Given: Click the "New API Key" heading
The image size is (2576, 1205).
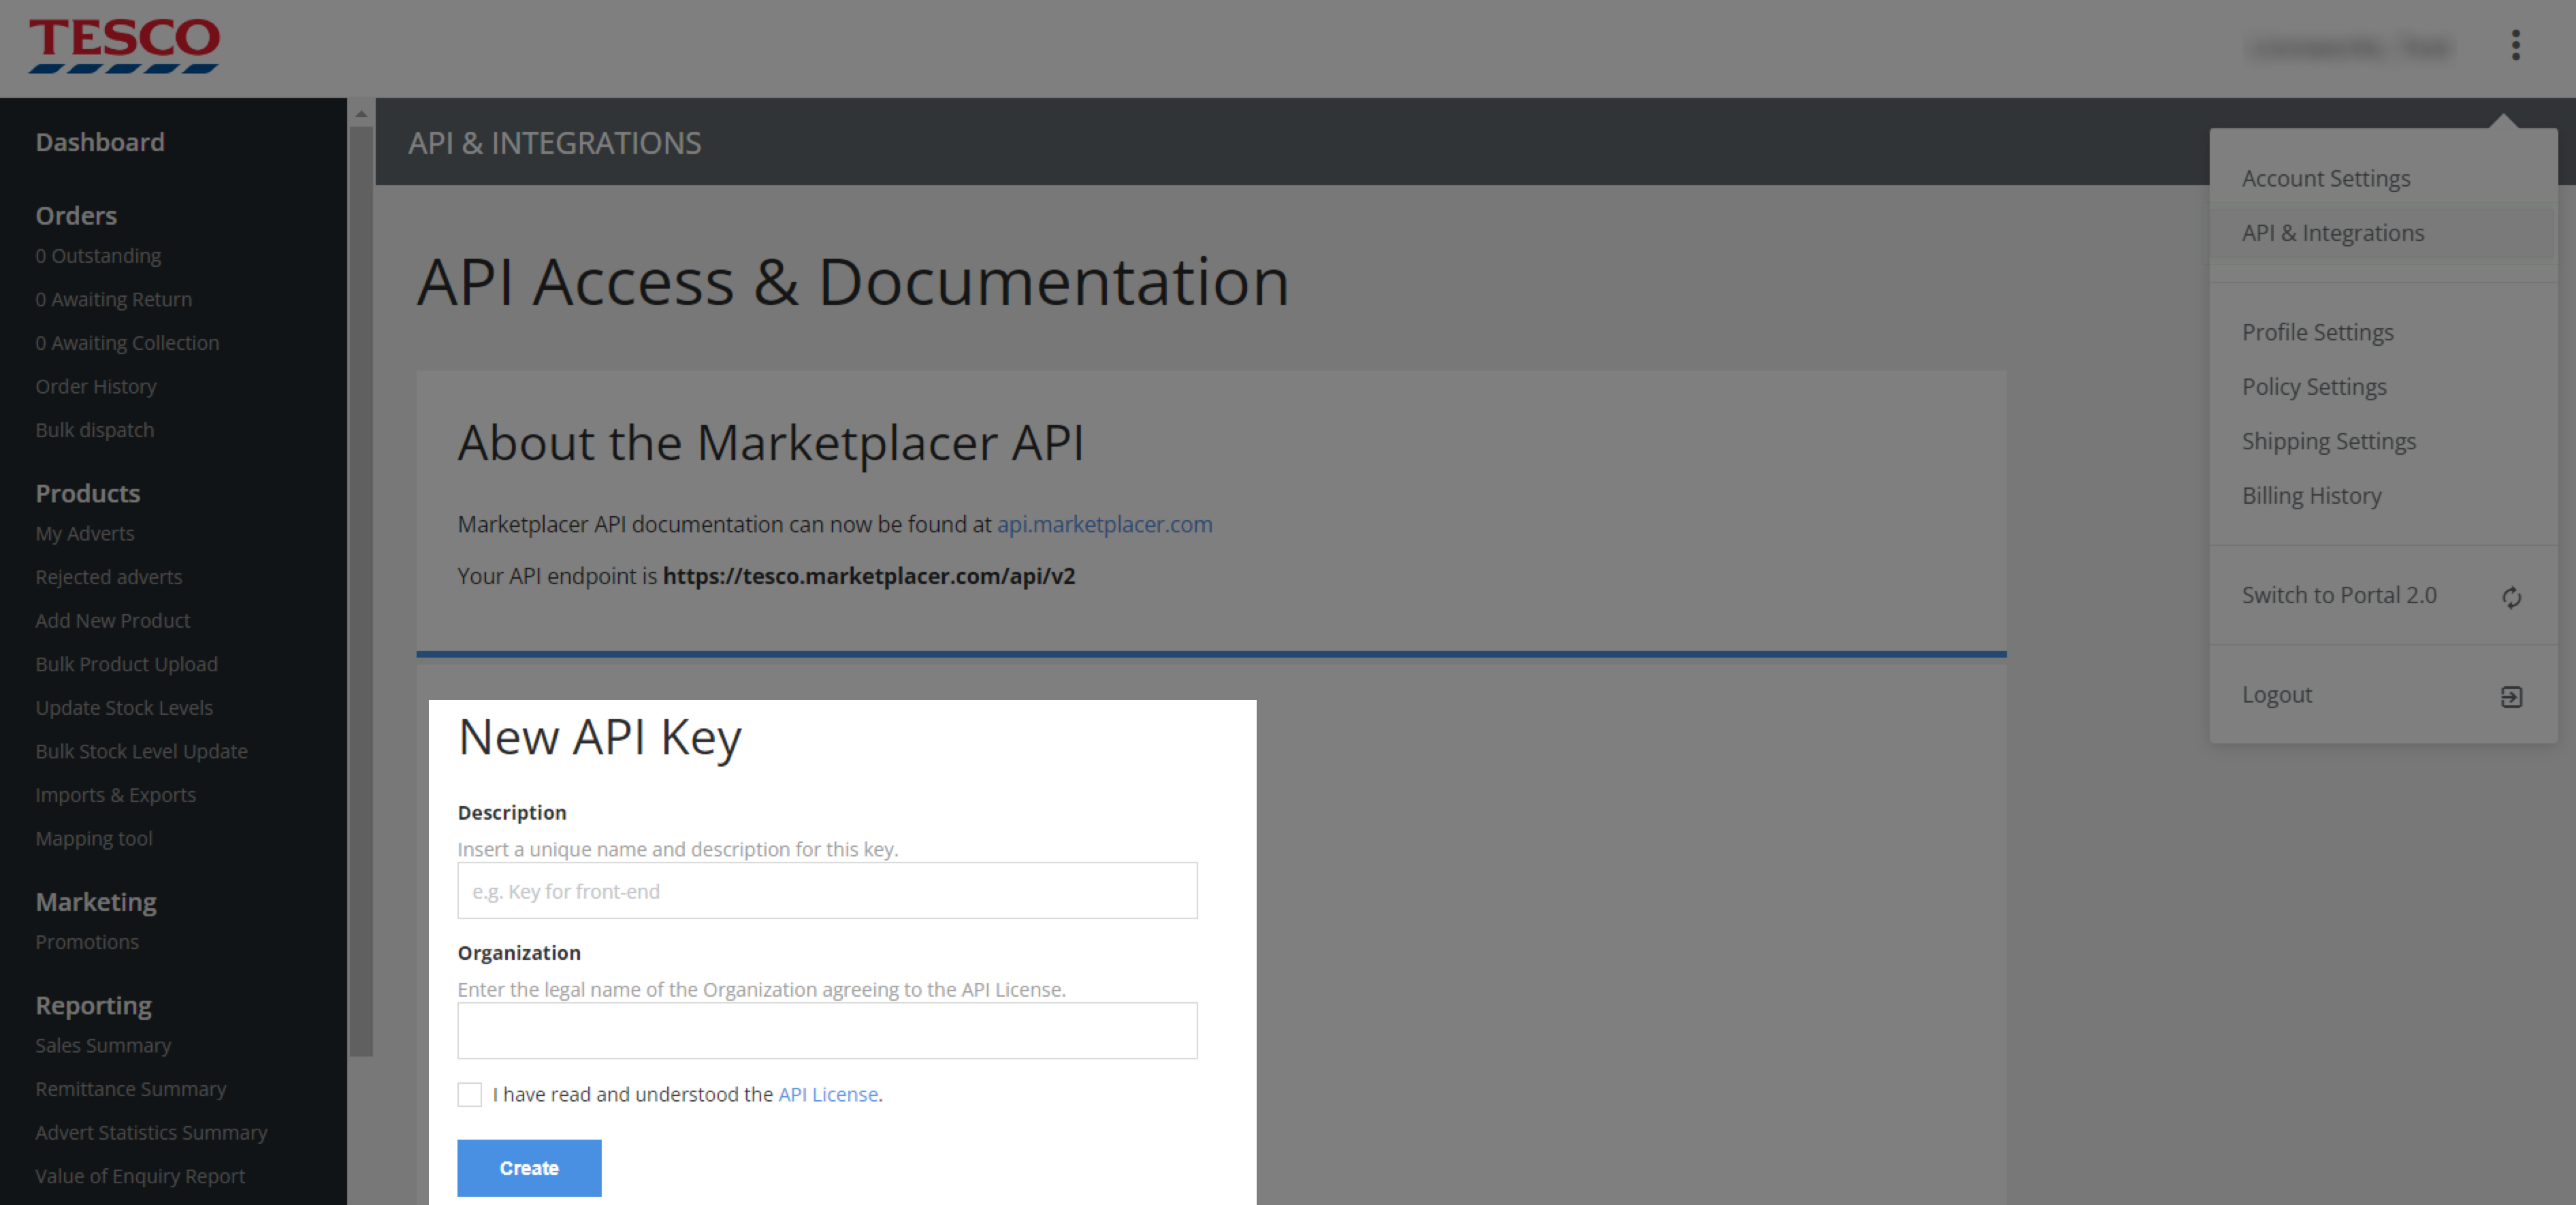Looking at the screenshot, I should pos(600,737).
